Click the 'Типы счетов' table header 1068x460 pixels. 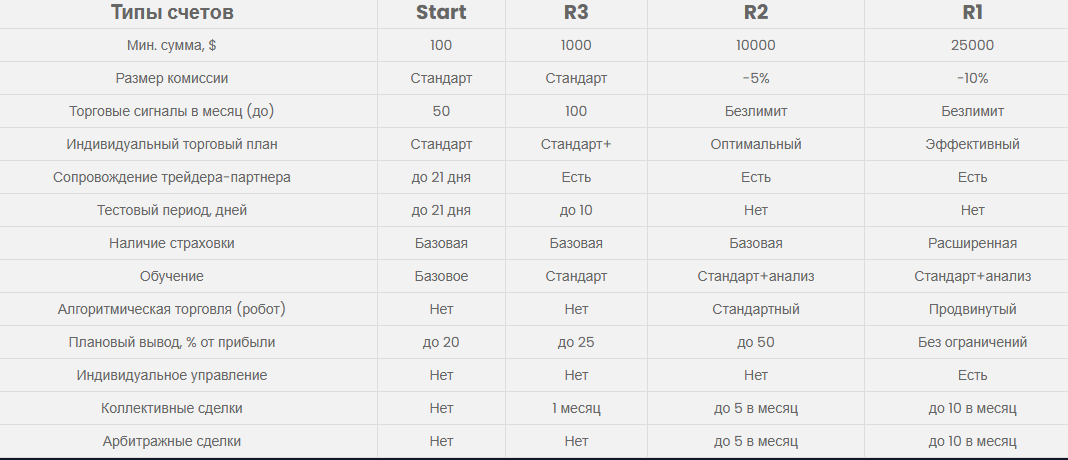172,12
